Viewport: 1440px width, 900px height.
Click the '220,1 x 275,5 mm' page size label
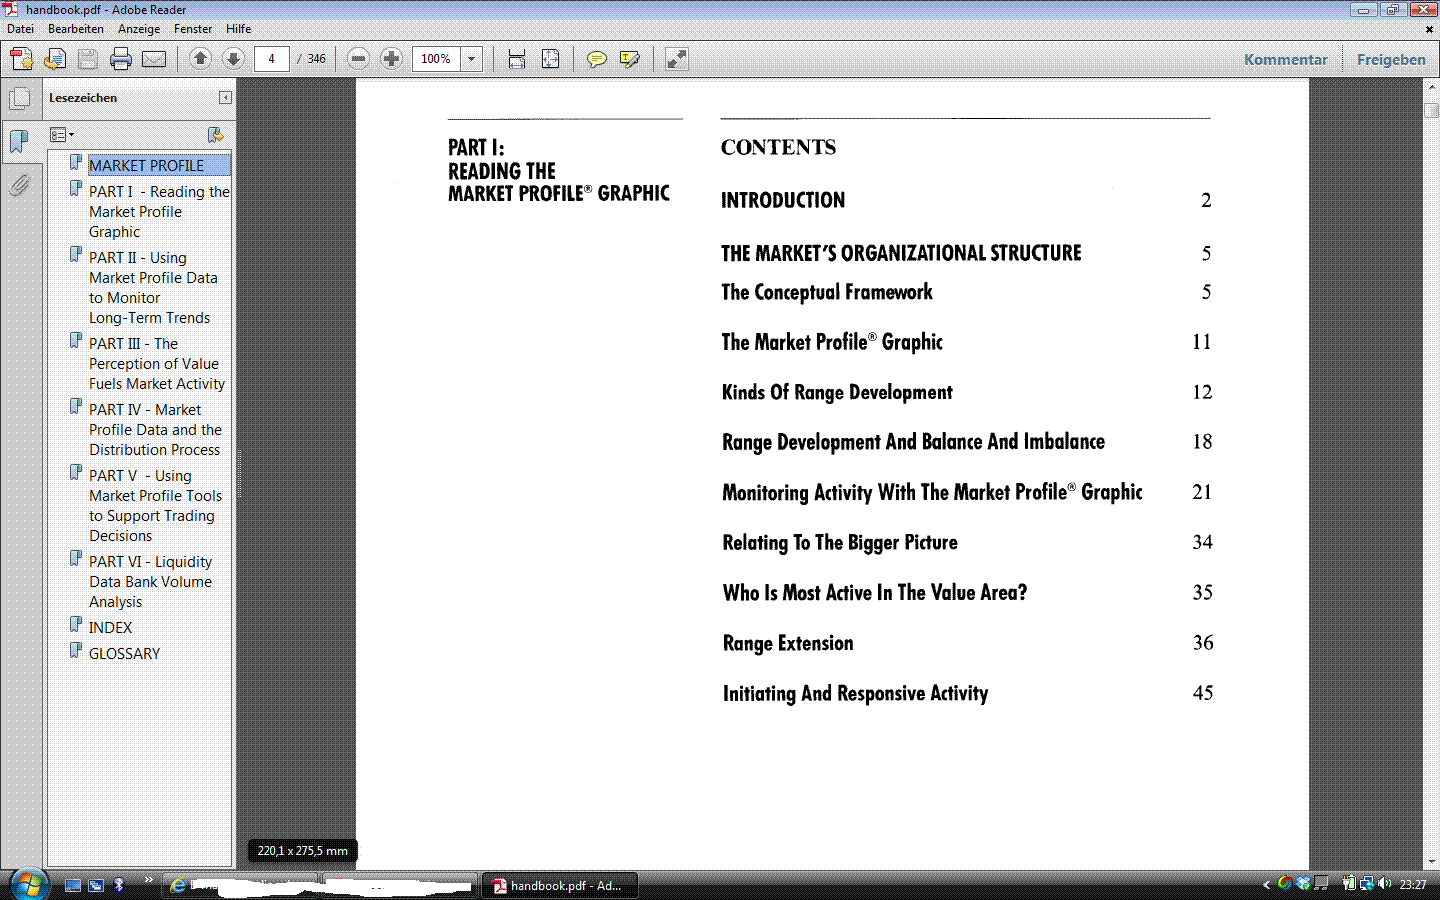pyautogui.click(x=303, y=851)
